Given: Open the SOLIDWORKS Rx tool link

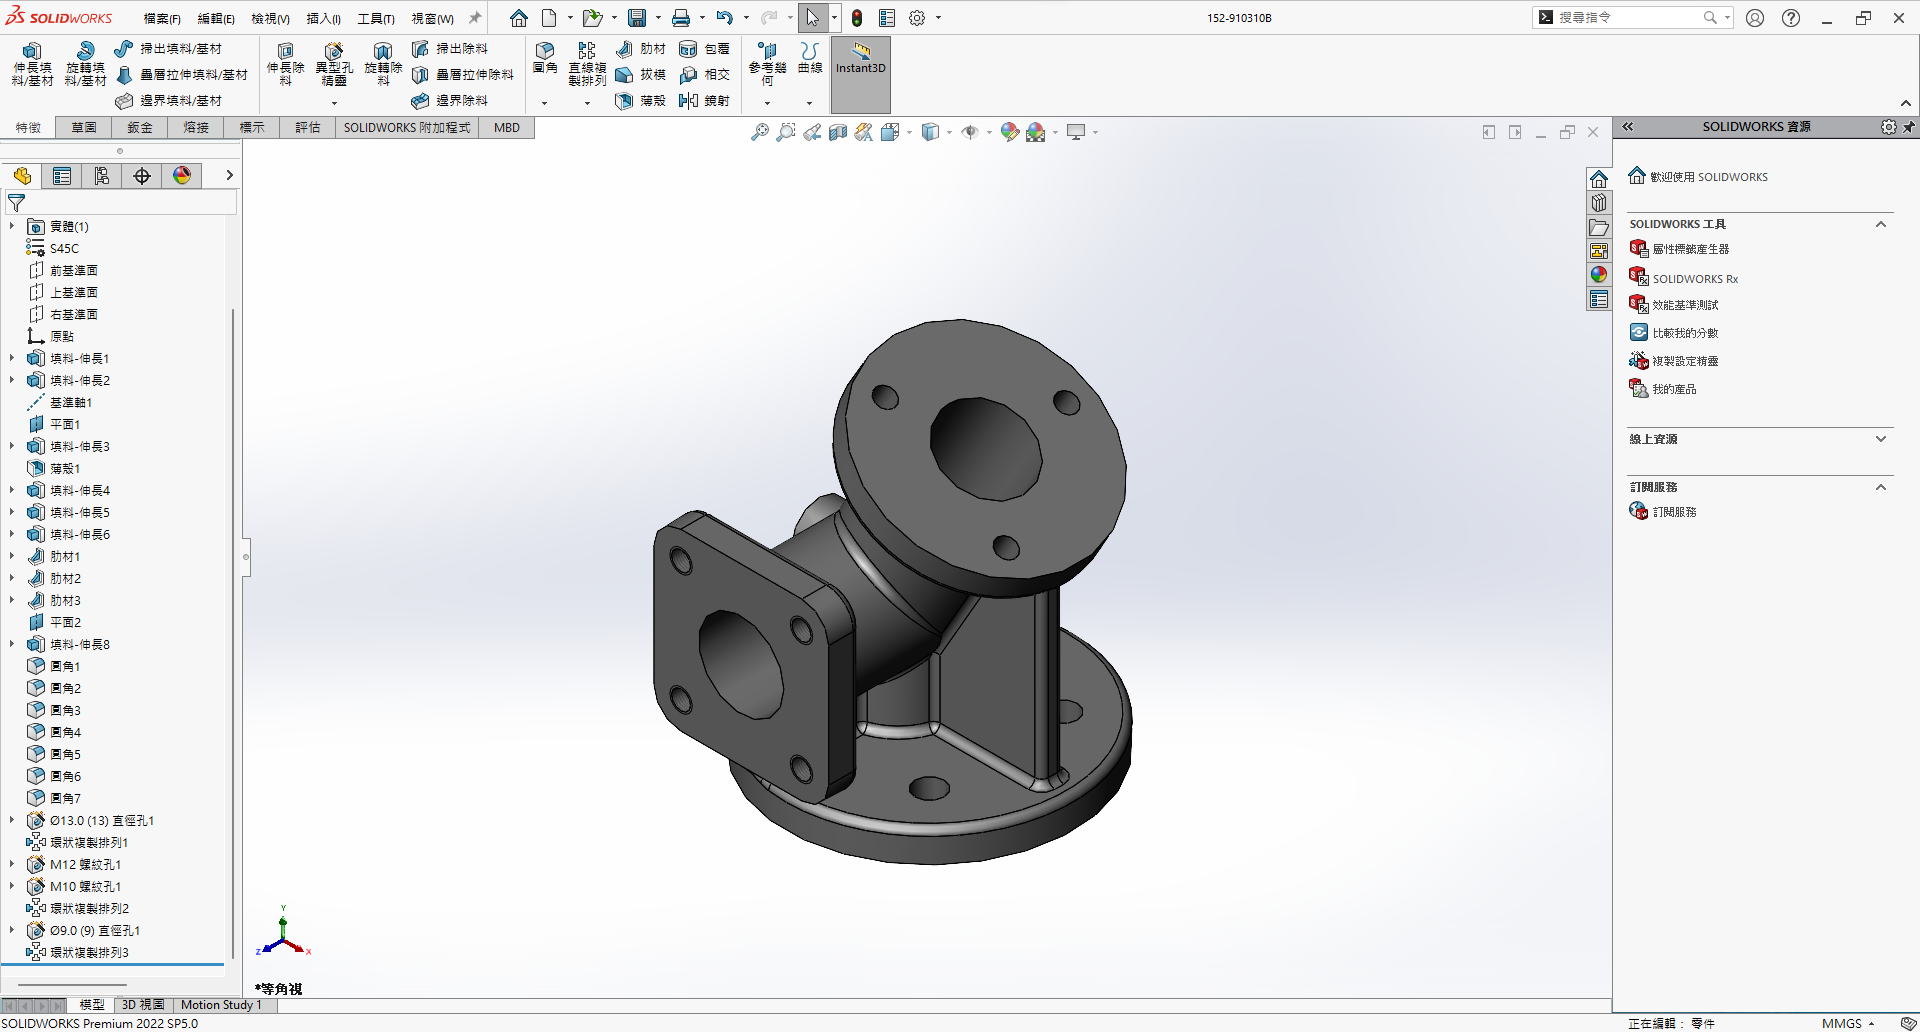Looking at the screenshot, I should pyautogui.click(x=1684, y=279).
